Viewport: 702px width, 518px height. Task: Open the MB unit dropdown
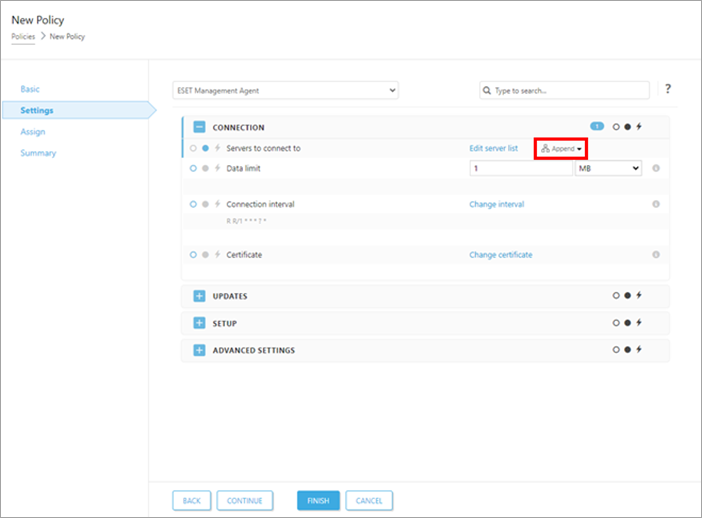click(x=608, y=168)
